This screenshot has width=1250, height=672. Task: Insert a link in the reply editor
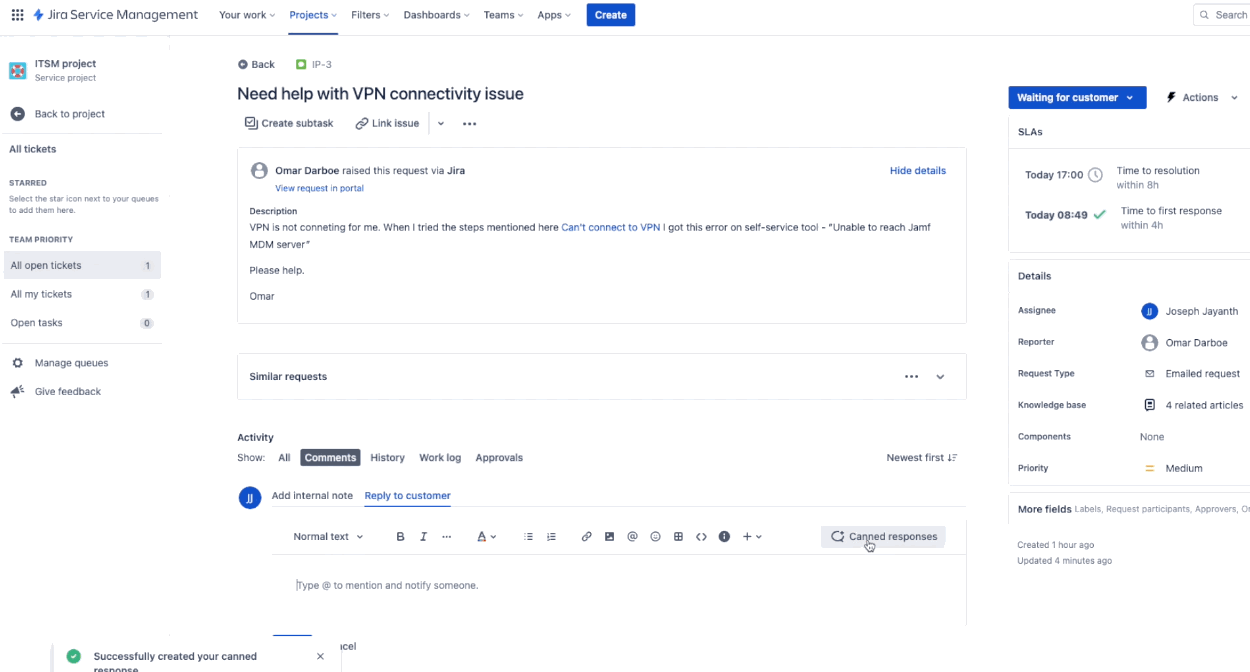coord(586,536)
